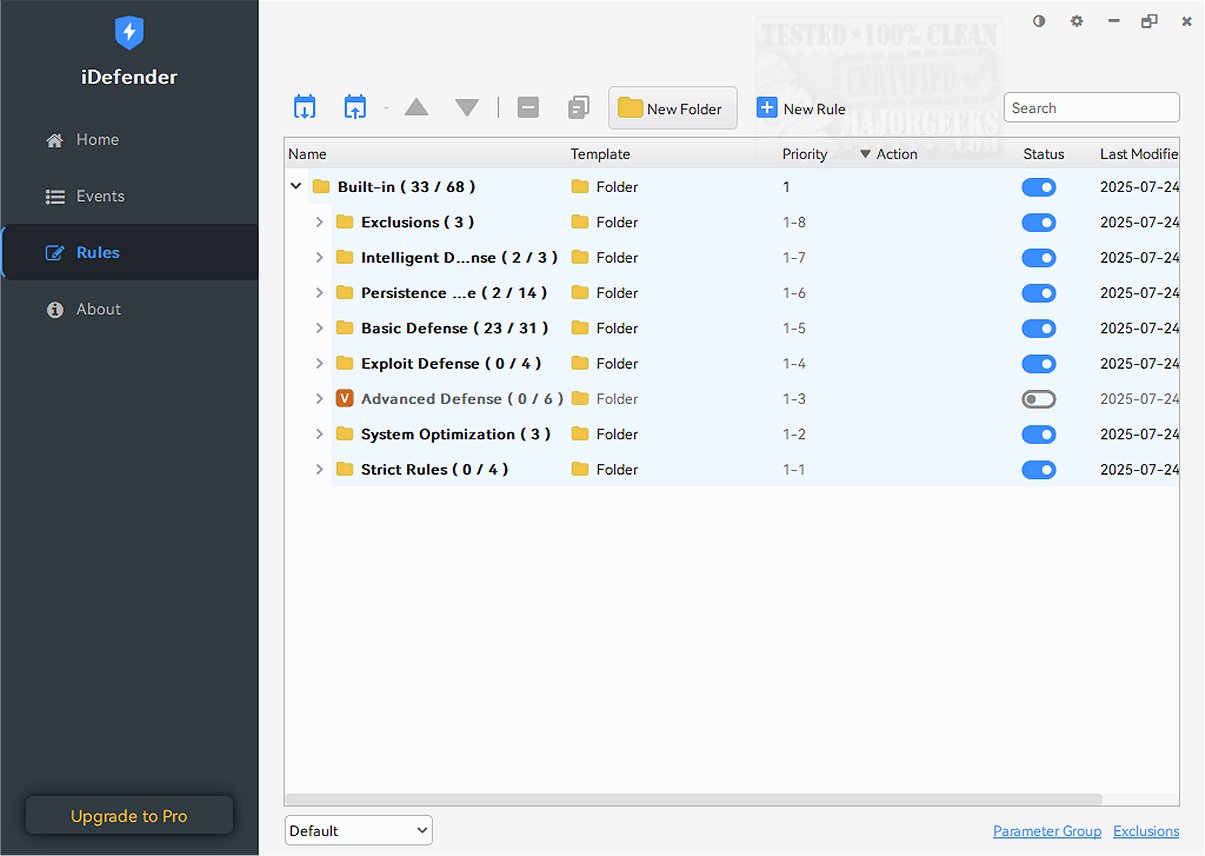1205x856 pixels.
Task: Switch off Basic Defense status toggle
Action: (1039, 328)
